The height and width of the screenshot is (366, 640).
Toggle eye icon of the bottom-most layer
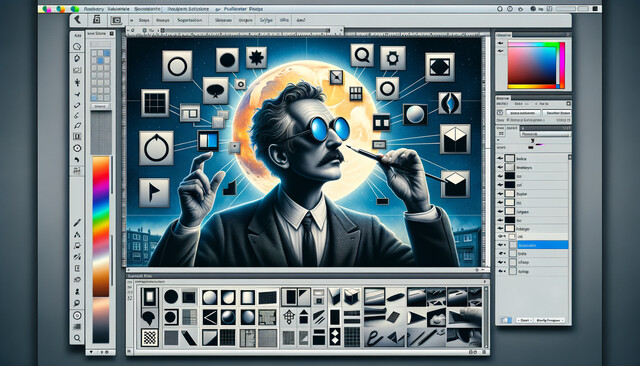click(501, 271)
